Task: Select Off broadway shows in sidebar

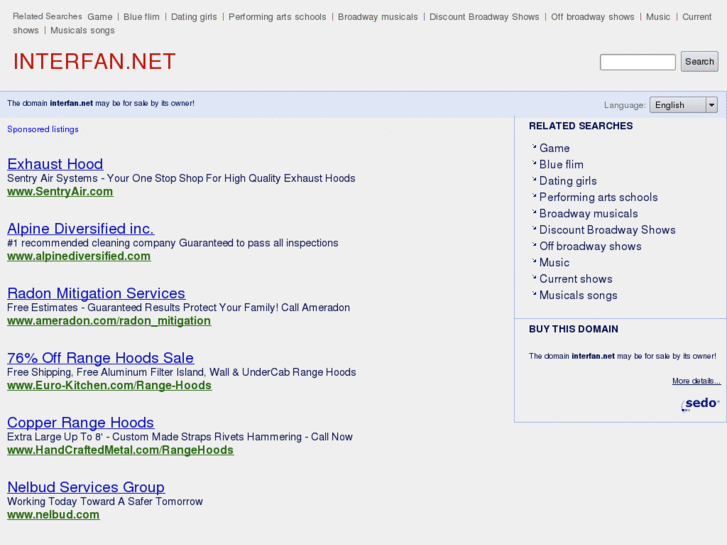Action: pos(591,246)
